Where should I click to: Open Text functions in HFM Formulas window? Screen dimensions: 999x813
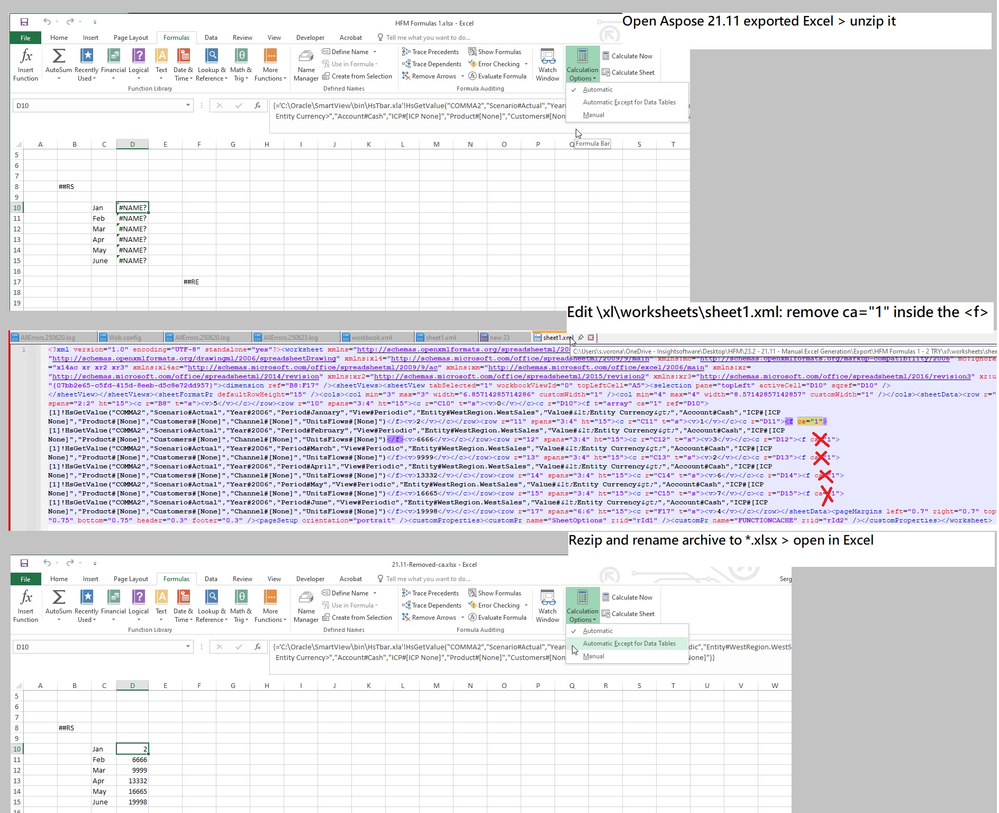pos(161,65)
